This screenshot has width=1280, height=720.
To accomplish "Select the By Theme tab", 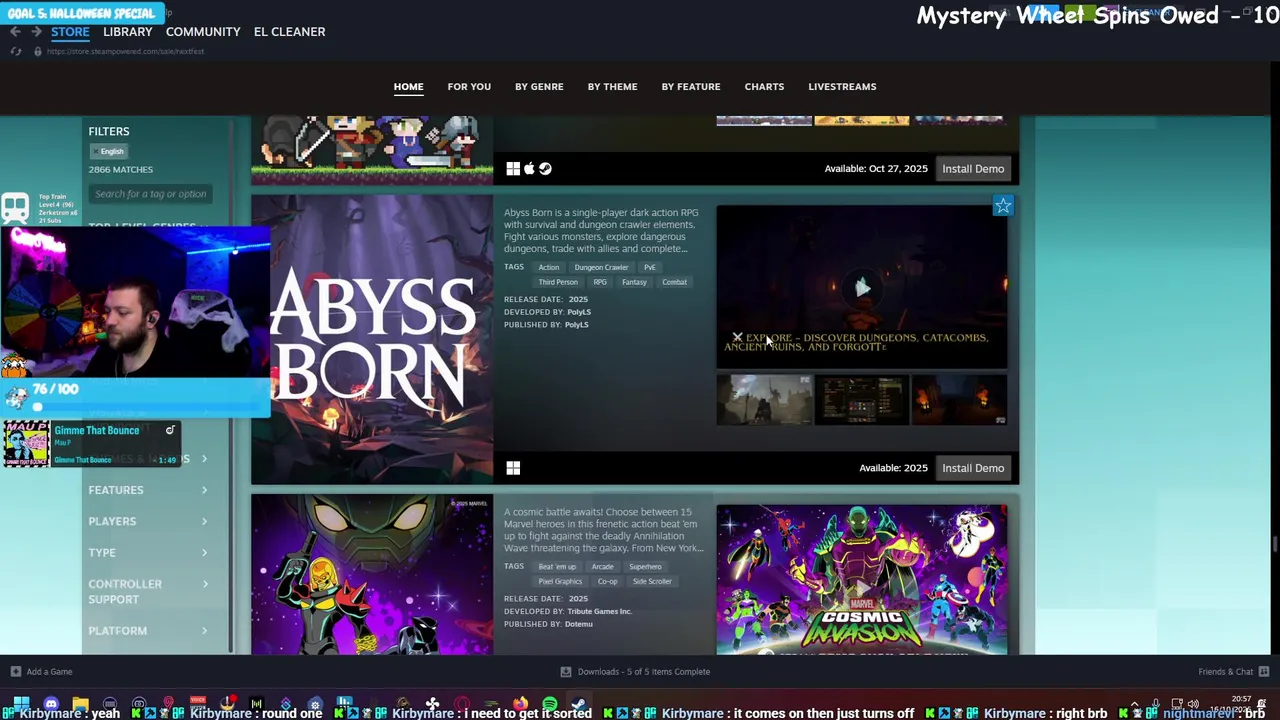I will [x=612, y=87].
